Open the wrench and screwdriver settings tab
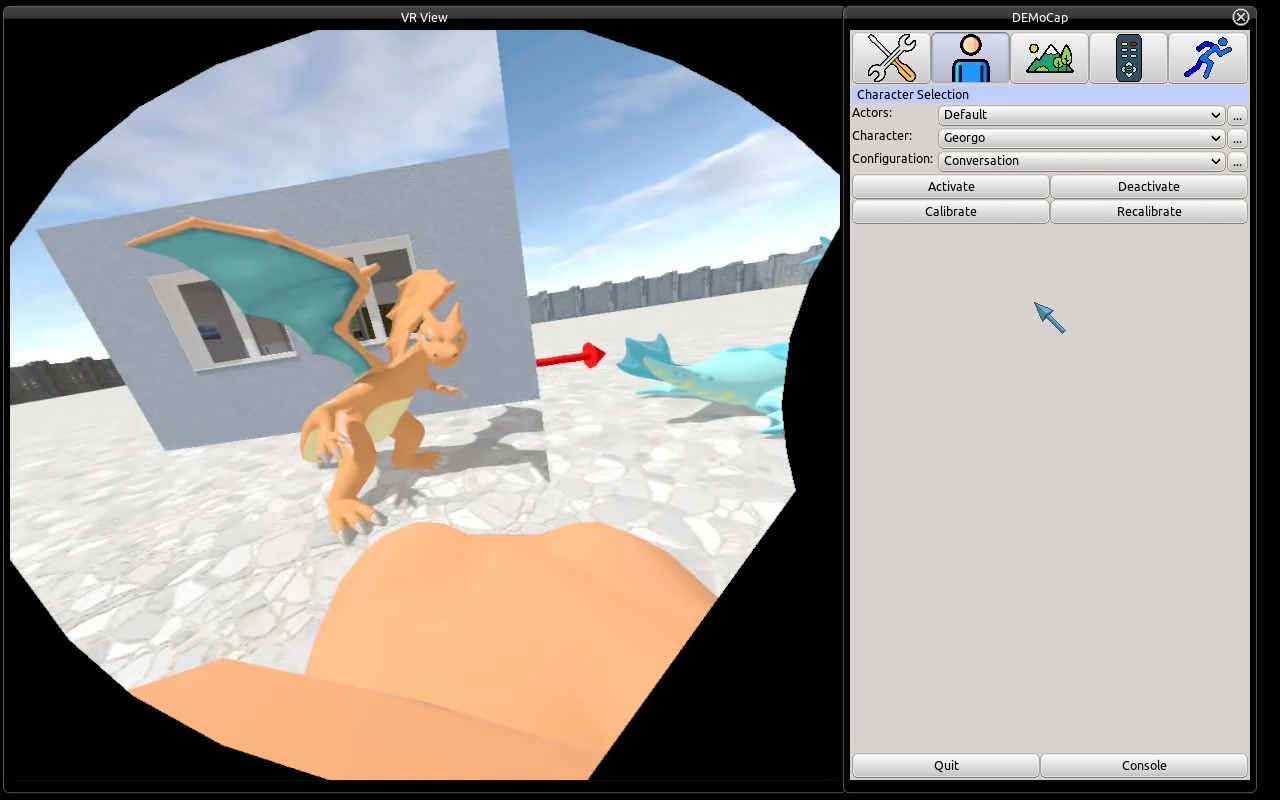The image size is (1280, 800). coord(891,57)
